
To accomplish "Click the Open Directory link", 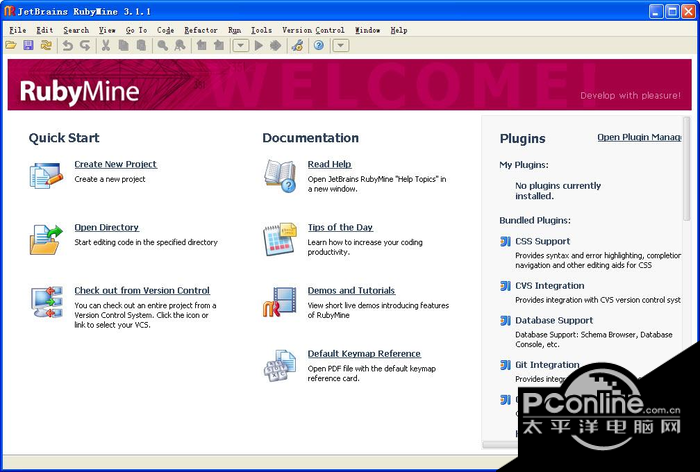I will pyautogui.click(x=107, y=227).
